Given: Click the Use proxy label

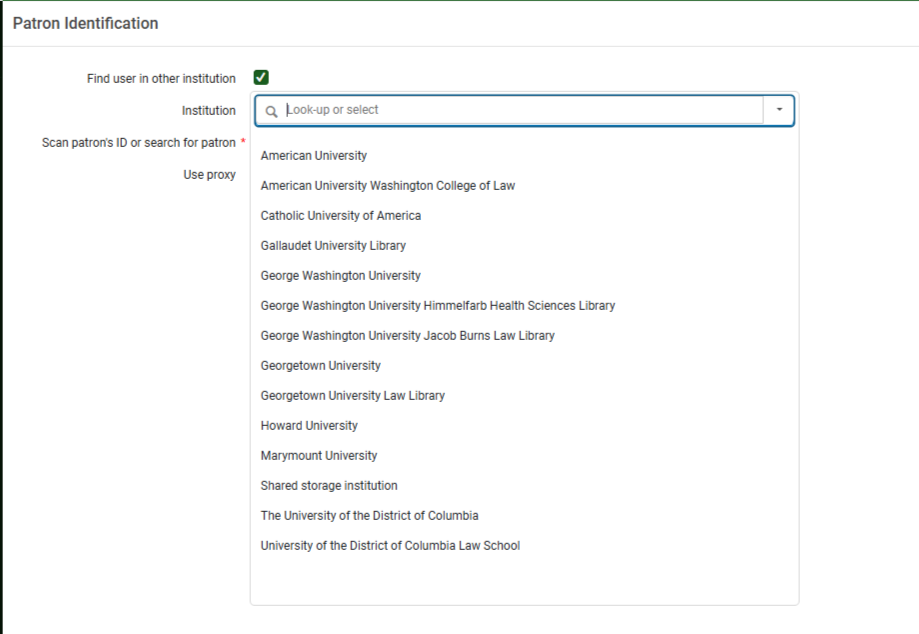Looking at the screenshot, I should (x=209, y=175).
